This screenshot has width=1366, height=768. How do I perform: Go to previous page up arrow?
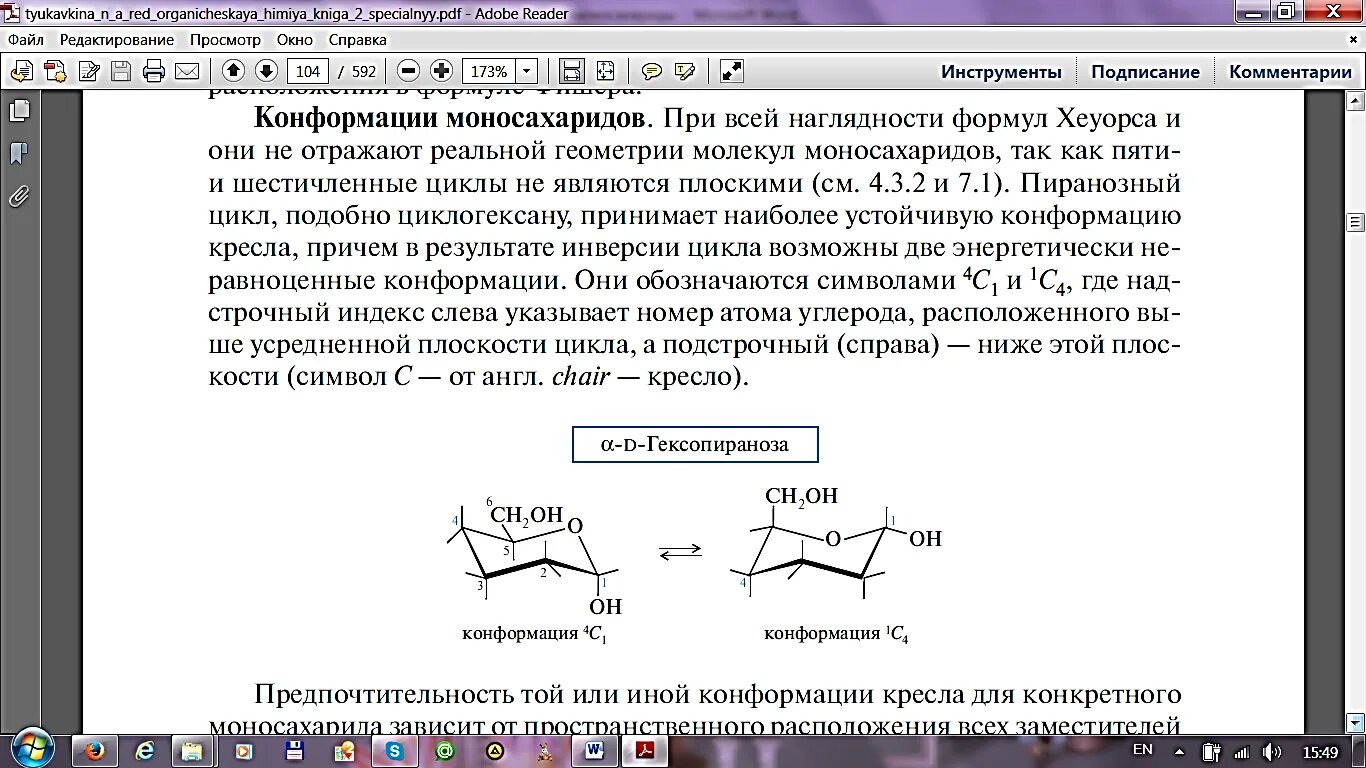point(233,71)
